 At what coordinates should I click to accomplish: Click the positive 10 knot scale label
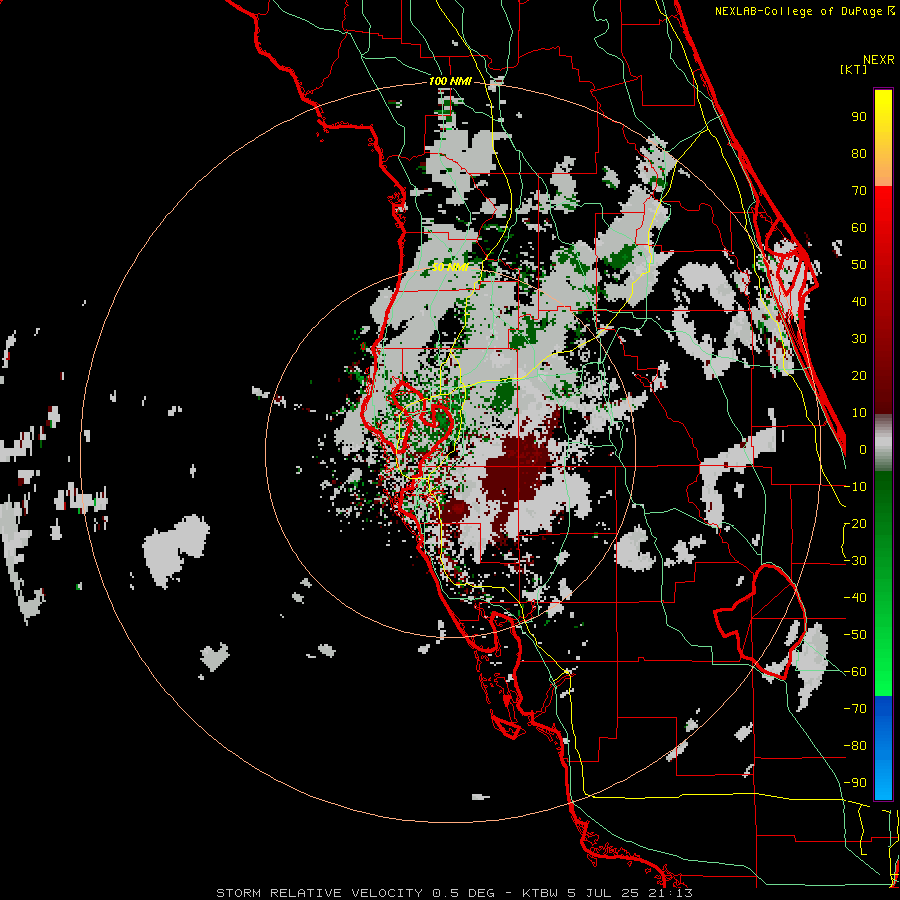tap(859, 413)
